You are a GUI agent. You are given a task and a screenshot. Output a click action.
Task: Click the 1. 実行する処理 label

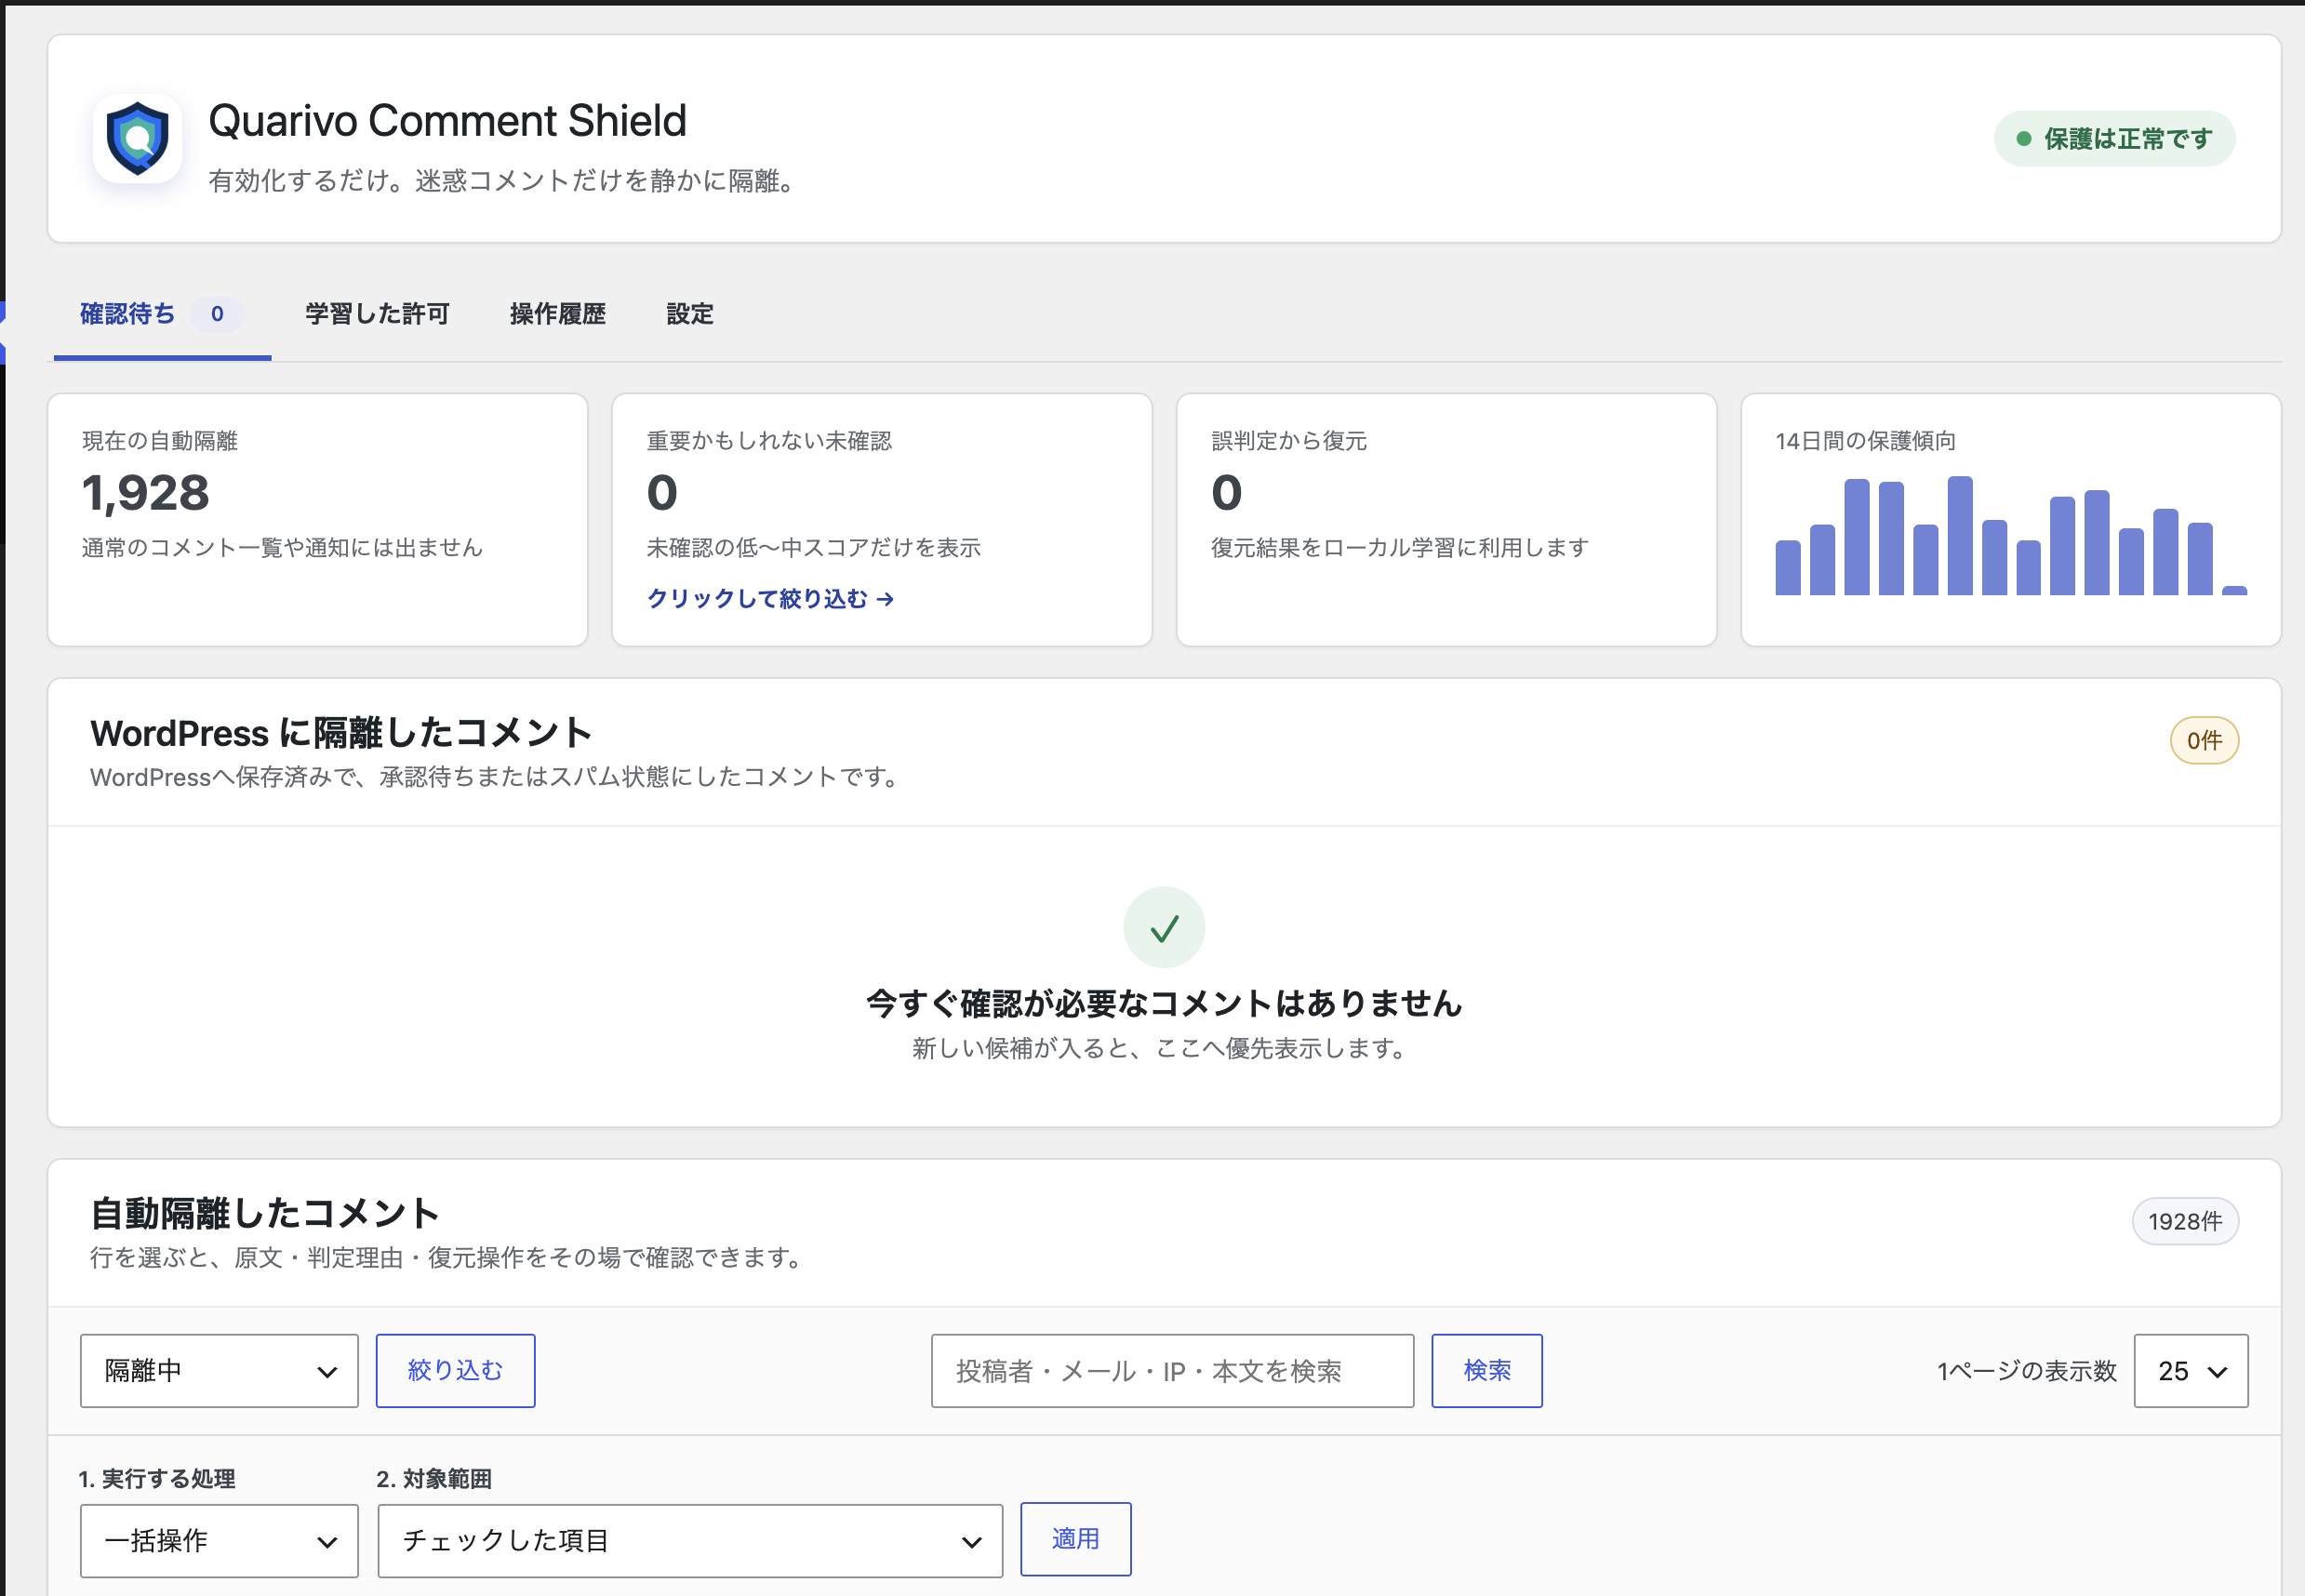pyautogui.click(x=157, y=1478)
